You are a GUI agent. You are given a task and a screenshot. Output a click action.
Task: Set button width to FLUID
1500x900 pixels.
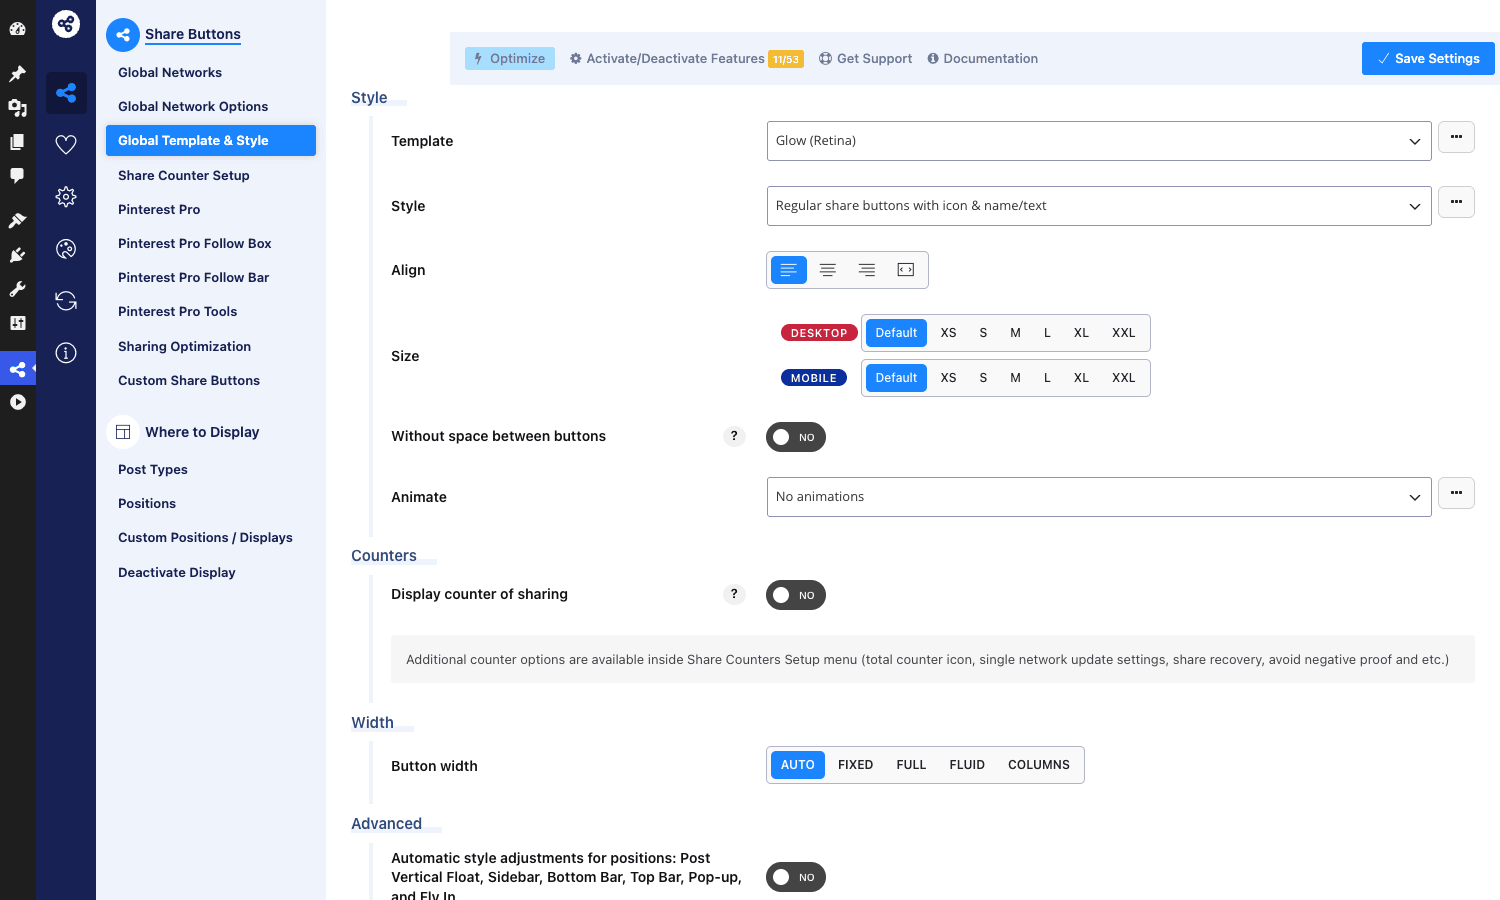[967, 765]
